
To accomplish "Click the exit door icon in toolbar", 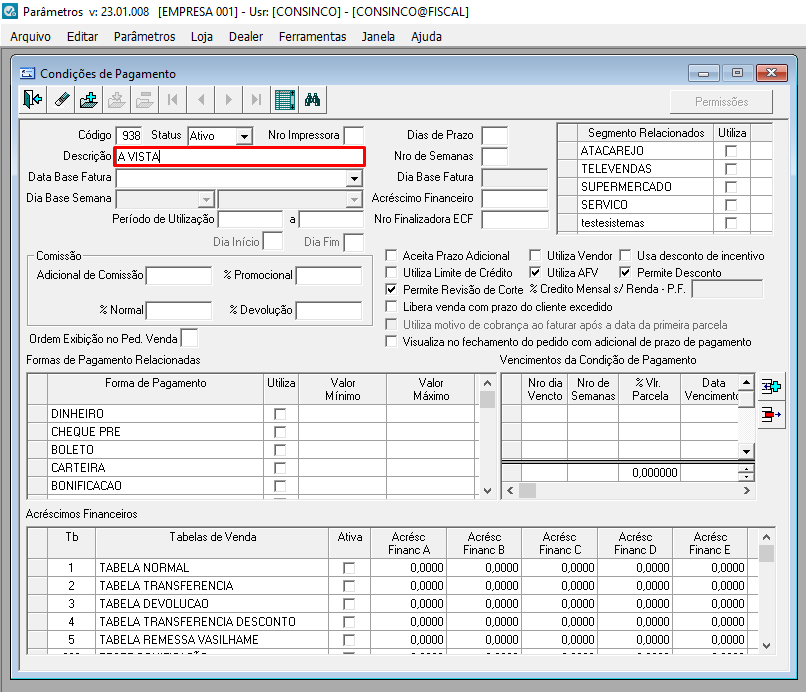I will 33,99.
